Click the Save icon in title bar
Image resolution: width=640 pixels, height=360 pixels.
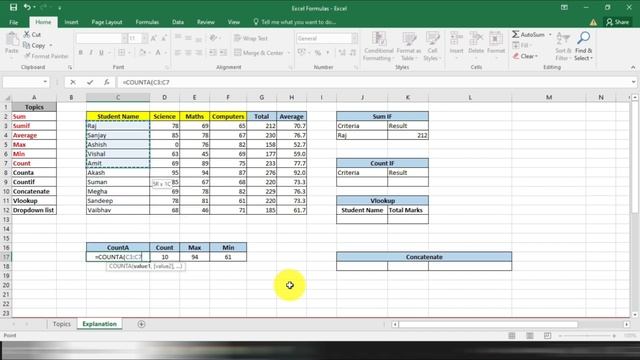click(x=13, y=7)
